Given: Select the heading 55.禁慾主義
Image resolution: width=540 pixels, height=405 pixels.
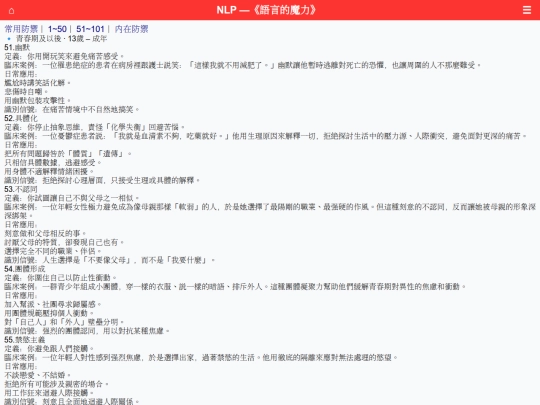Looking at the screenshot, I should [25, 340].
